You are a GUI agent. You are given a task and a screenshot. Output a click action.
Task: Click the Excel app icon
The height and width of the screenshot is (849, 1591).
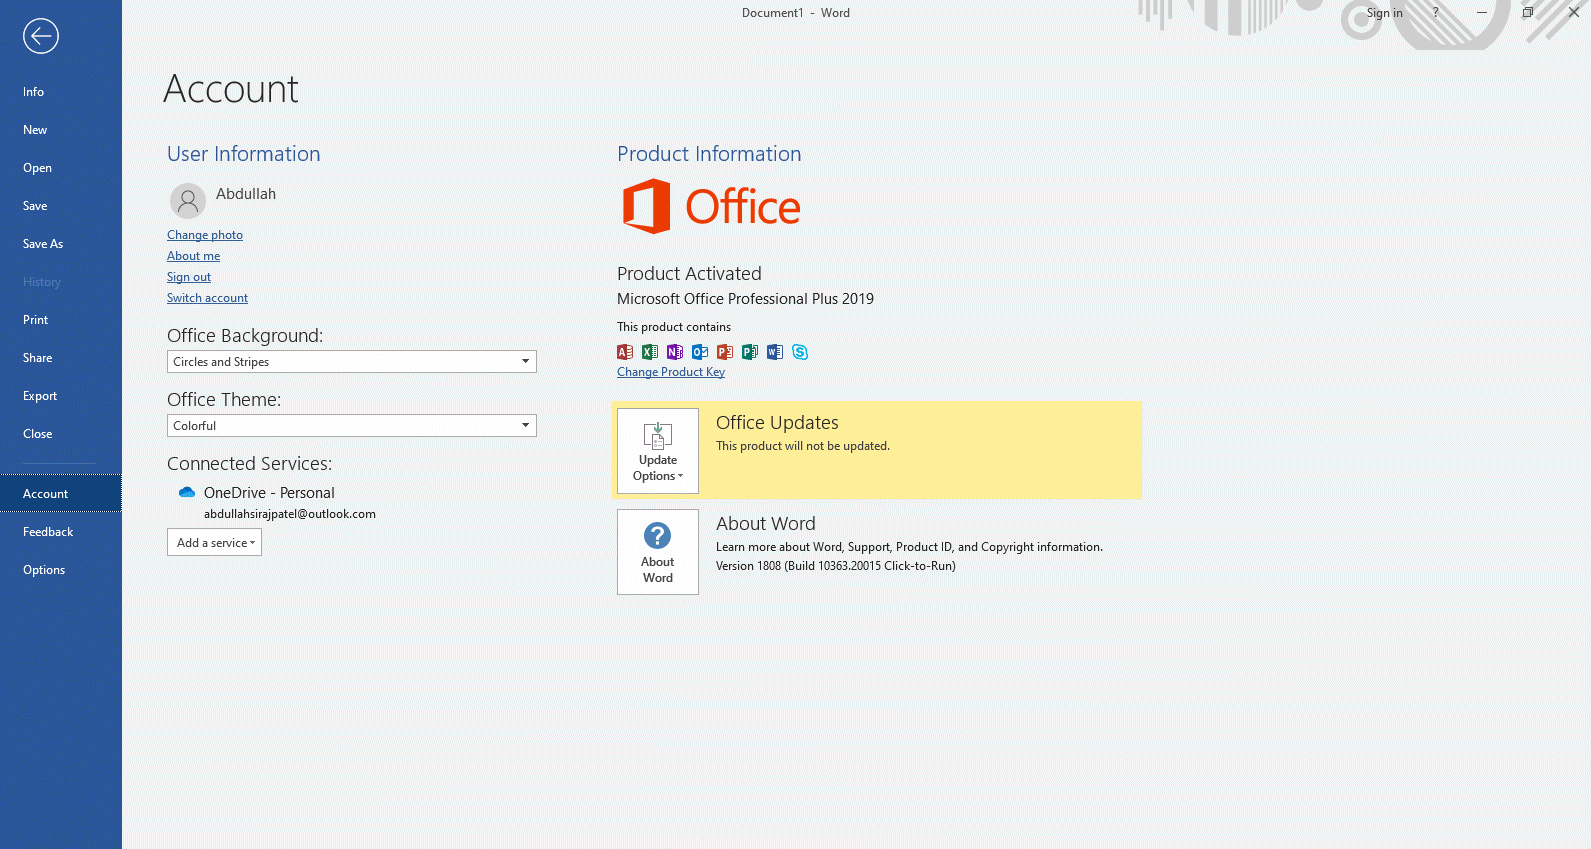pos(650,352)
